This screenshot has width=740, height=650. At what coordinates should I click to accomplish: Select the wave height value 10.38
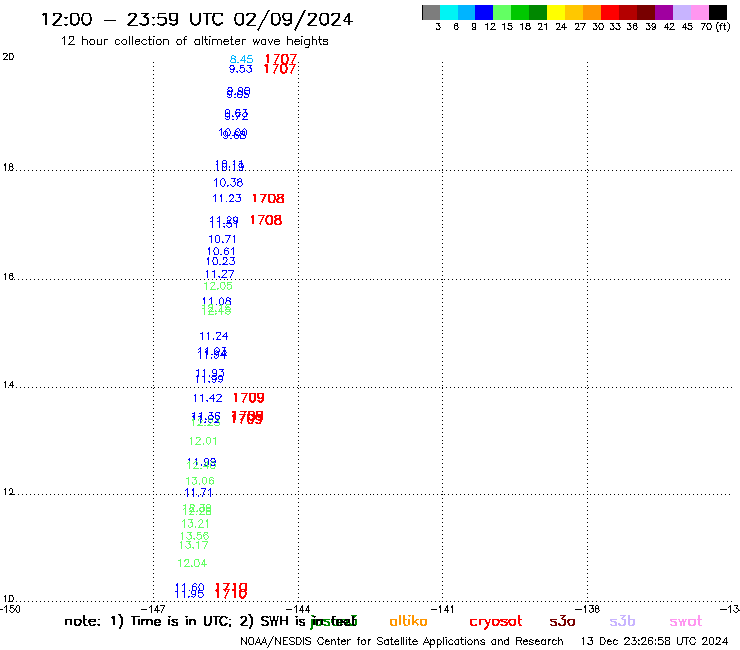[228, 182]
